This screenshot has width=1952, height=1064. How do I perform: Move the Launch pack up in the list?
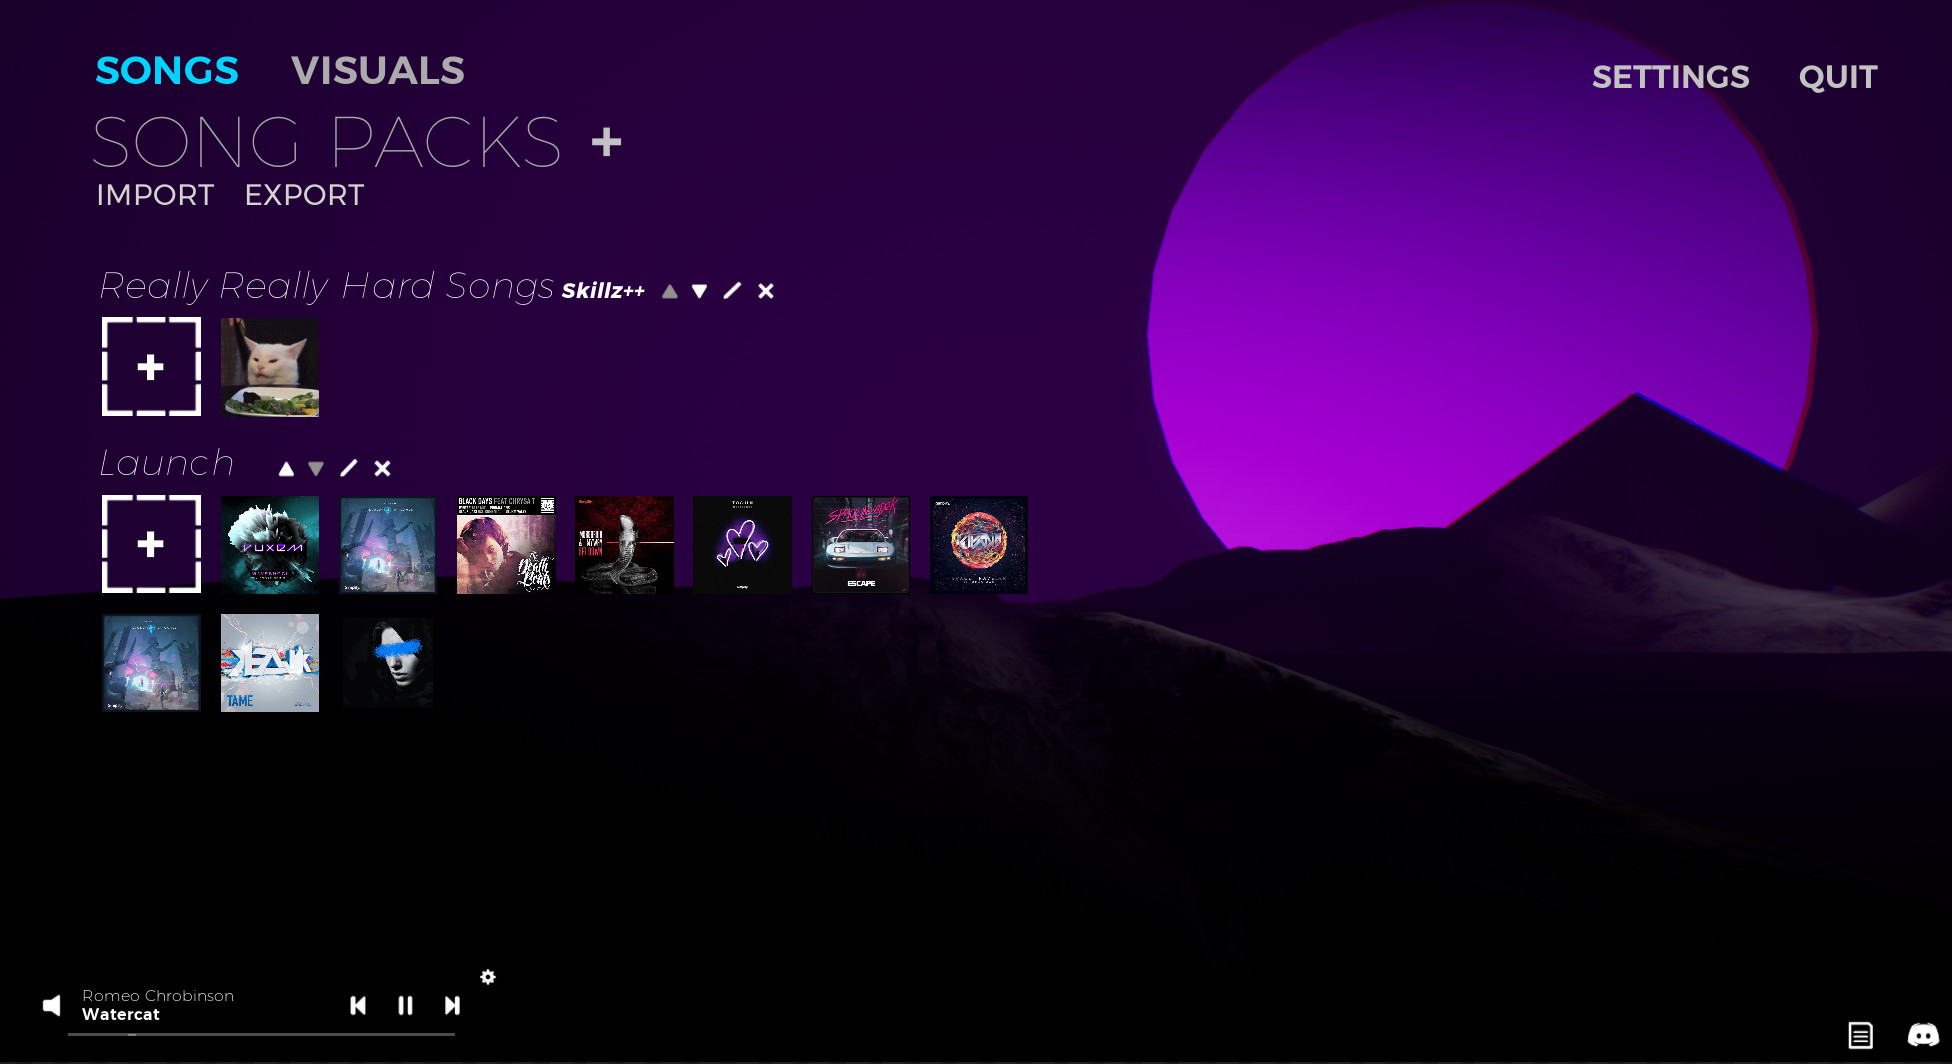[286, 467]
